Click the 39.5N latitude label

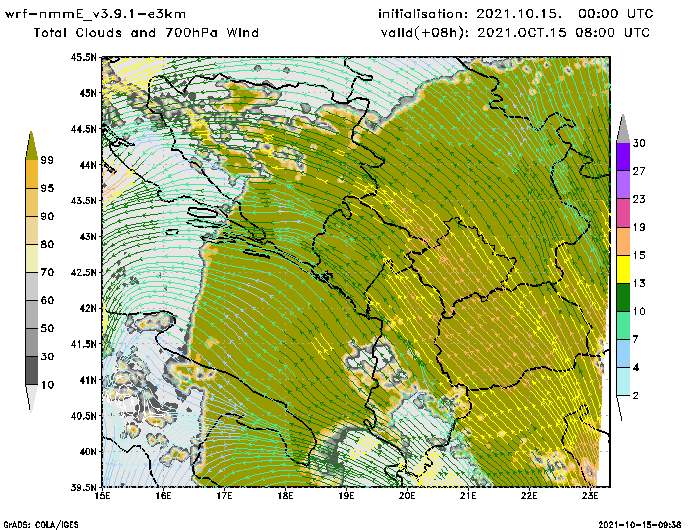coord(83,487)
